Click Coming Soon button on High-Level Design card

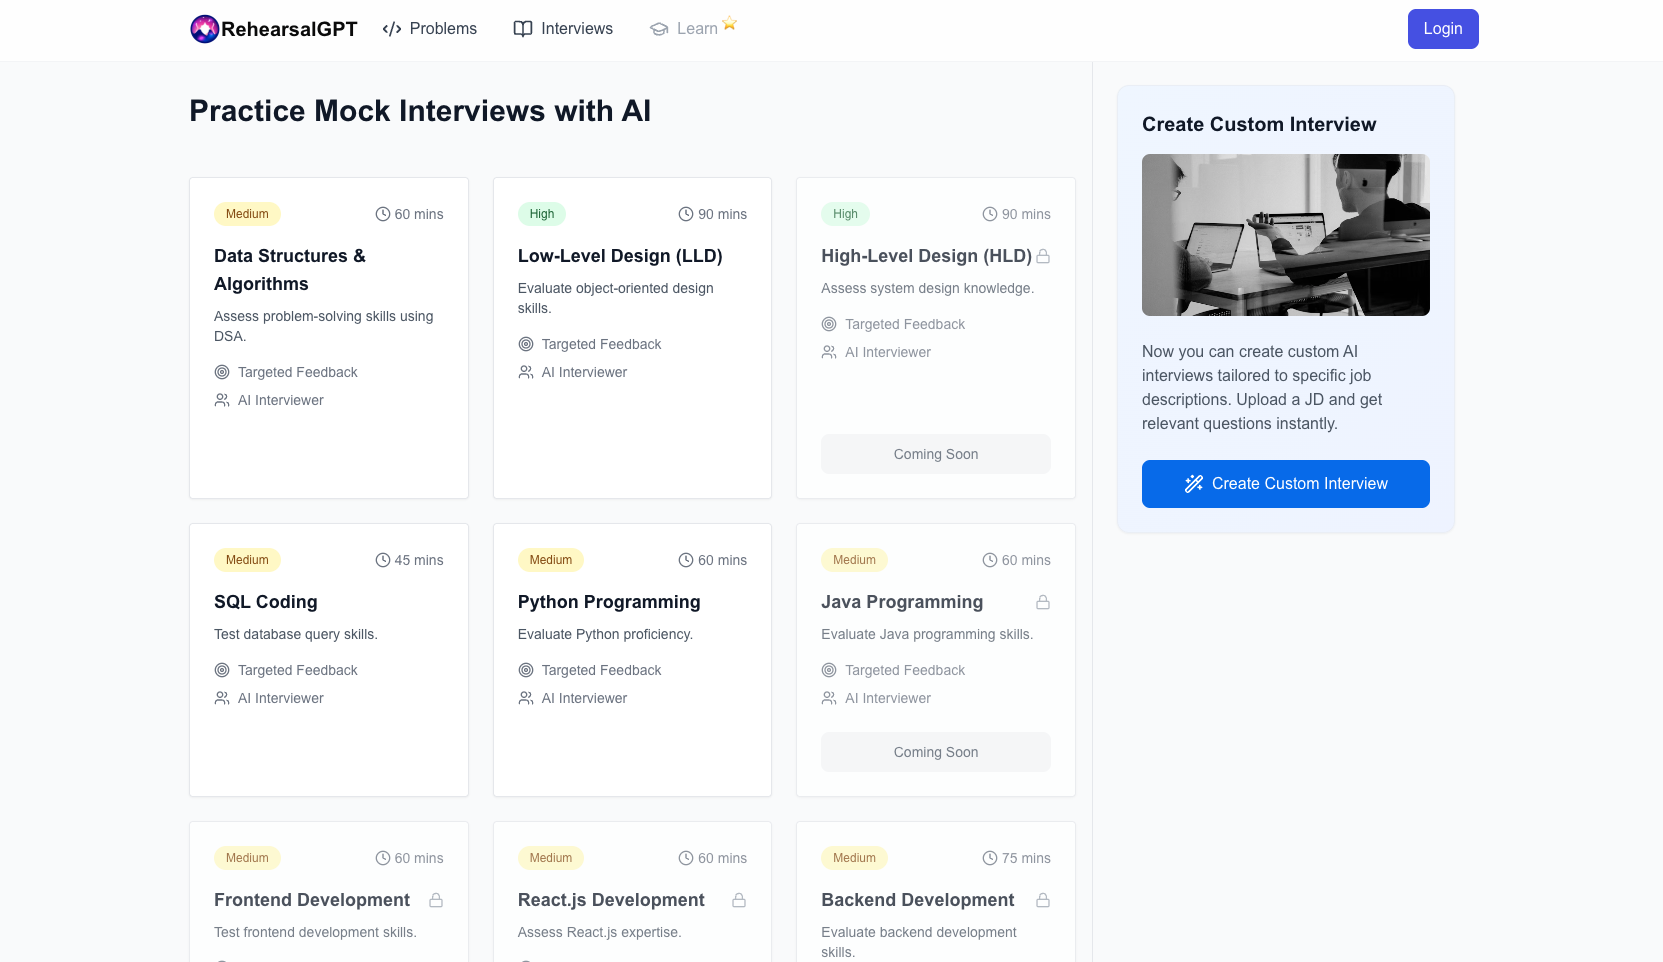click(x=936, y=454)
